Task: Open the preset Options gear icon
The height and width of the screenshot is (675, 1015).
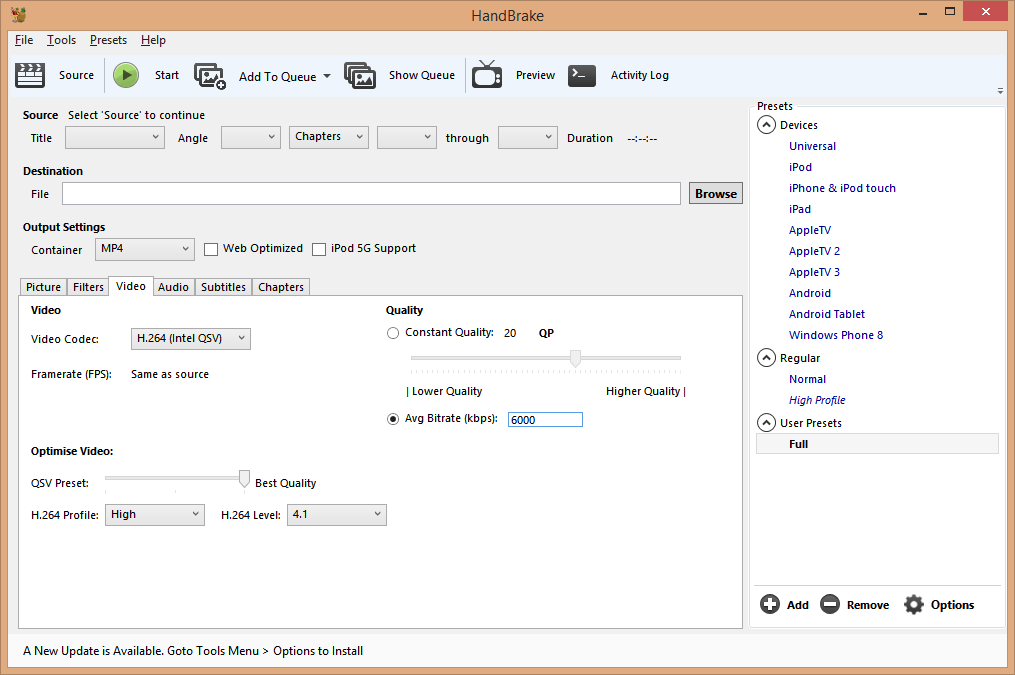Action: click(913, 604)
